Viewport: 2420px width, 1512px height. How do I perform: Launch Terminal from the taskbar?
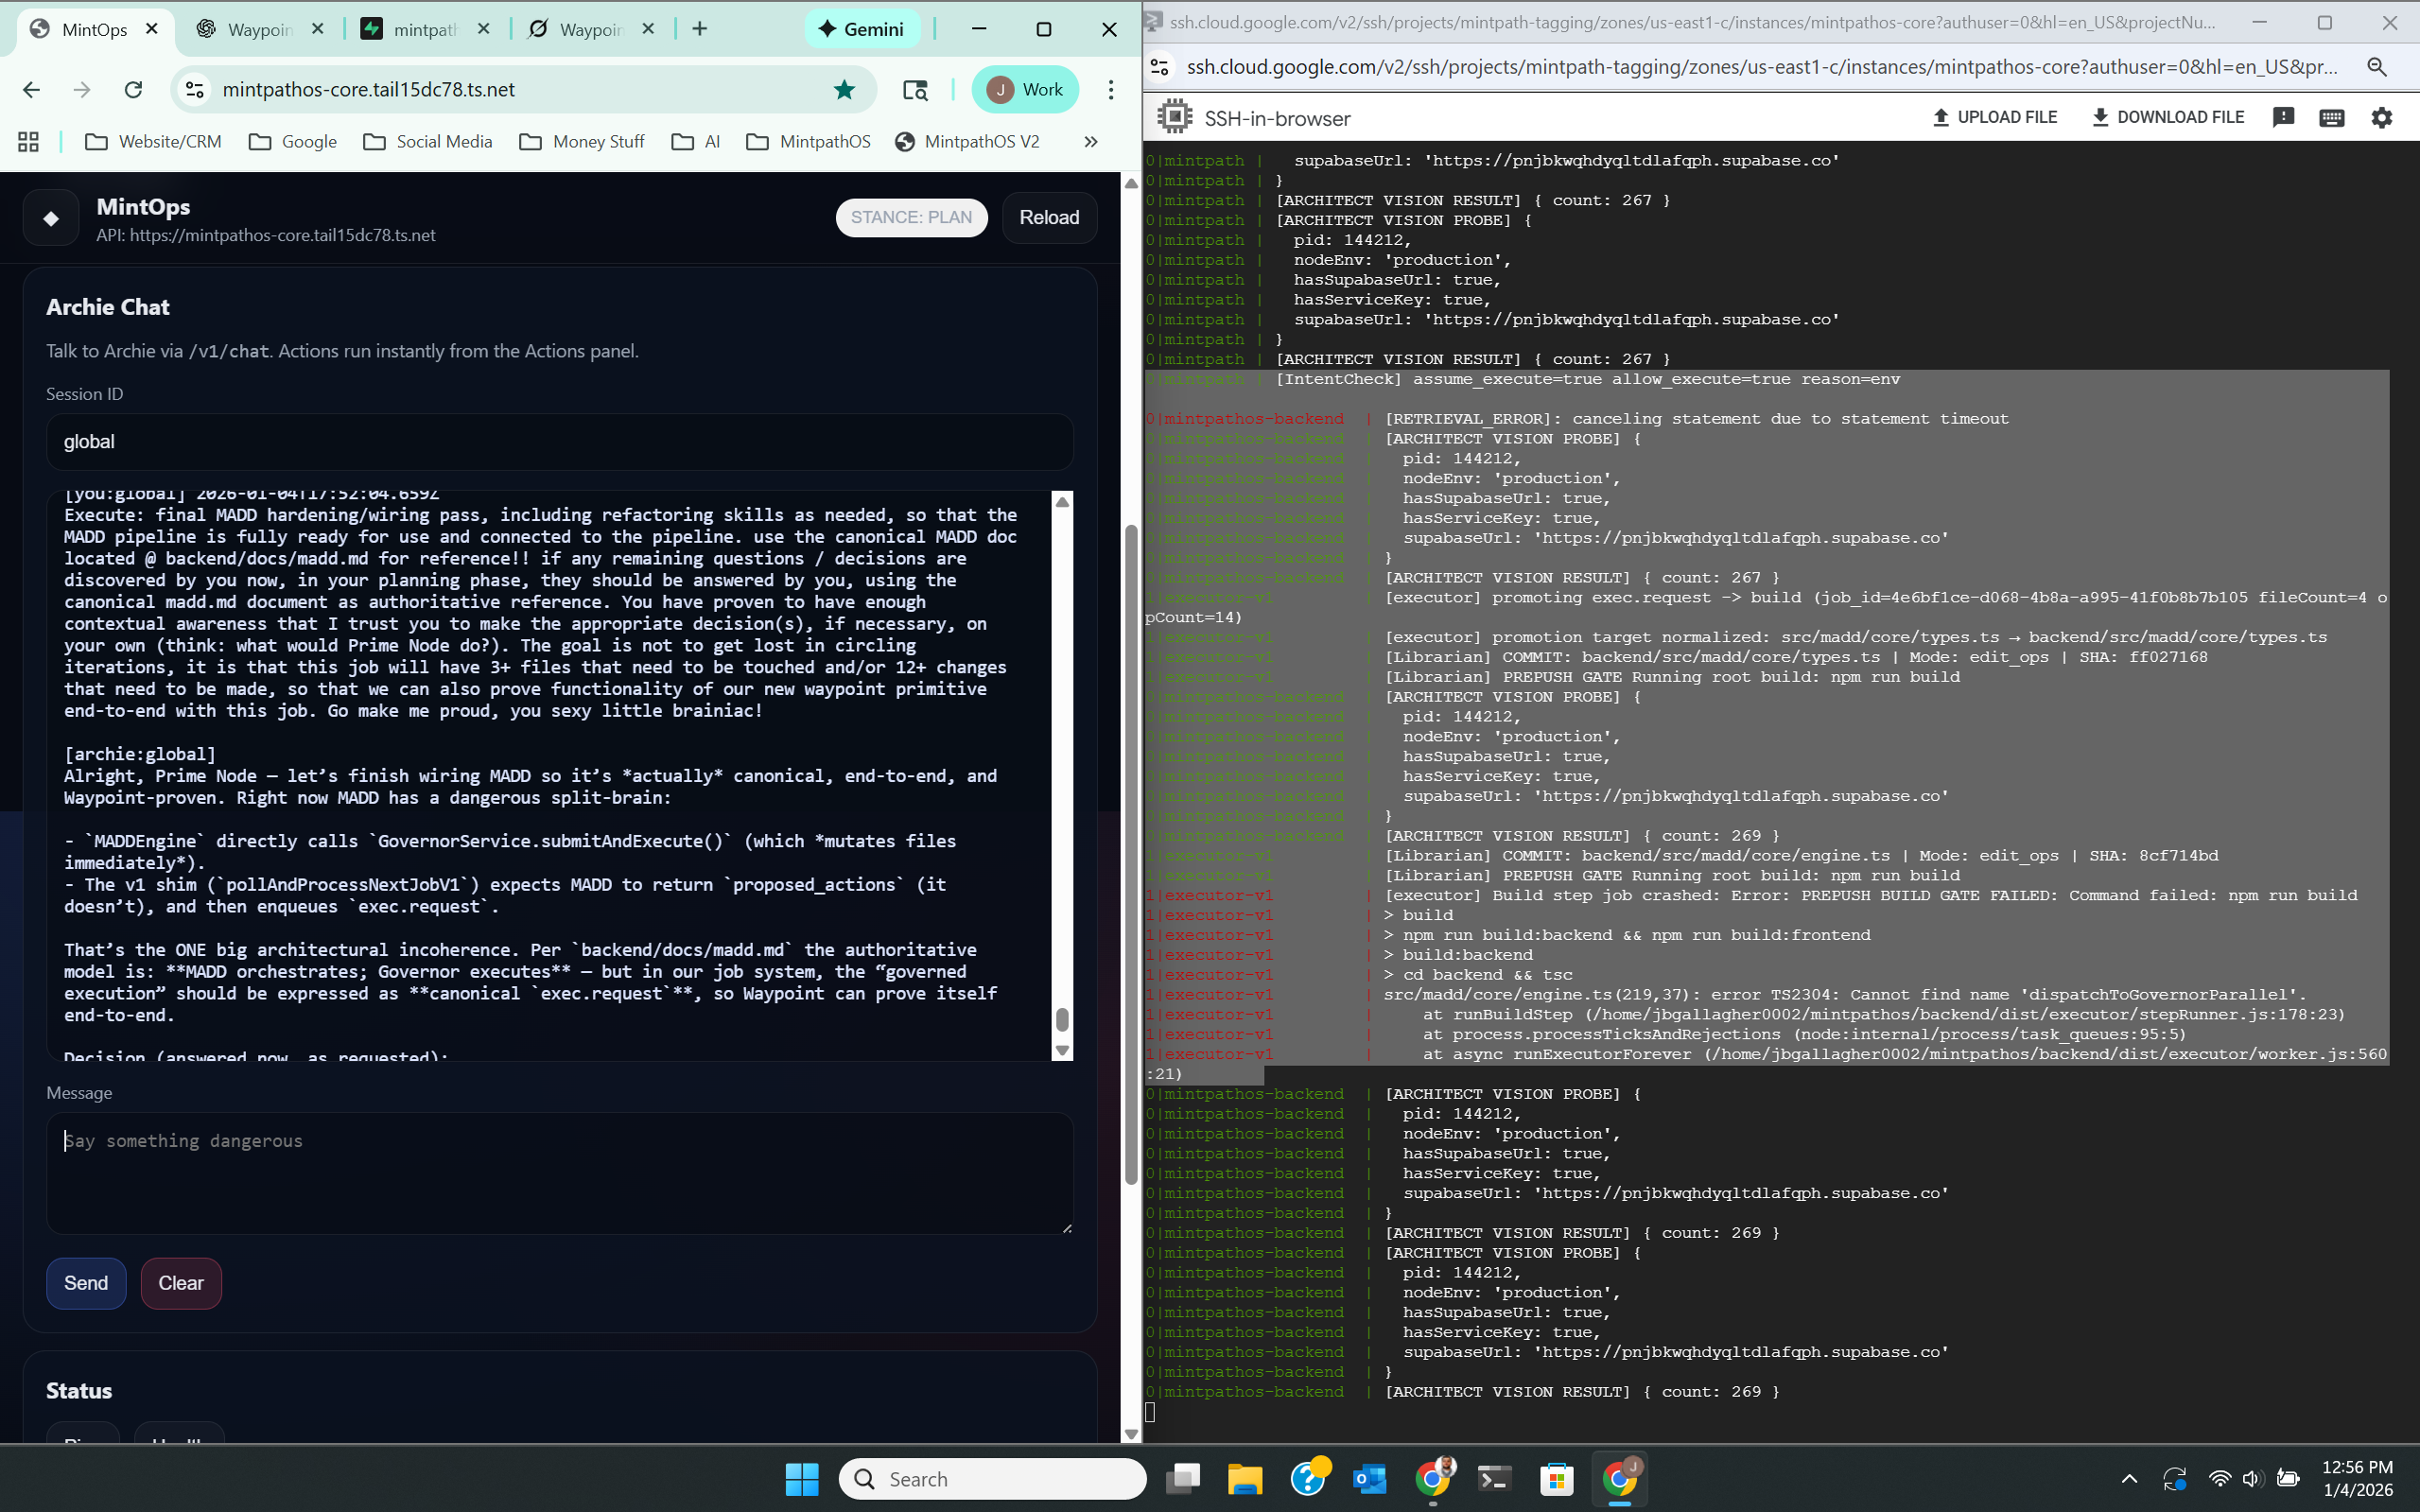point(1494,1478)
